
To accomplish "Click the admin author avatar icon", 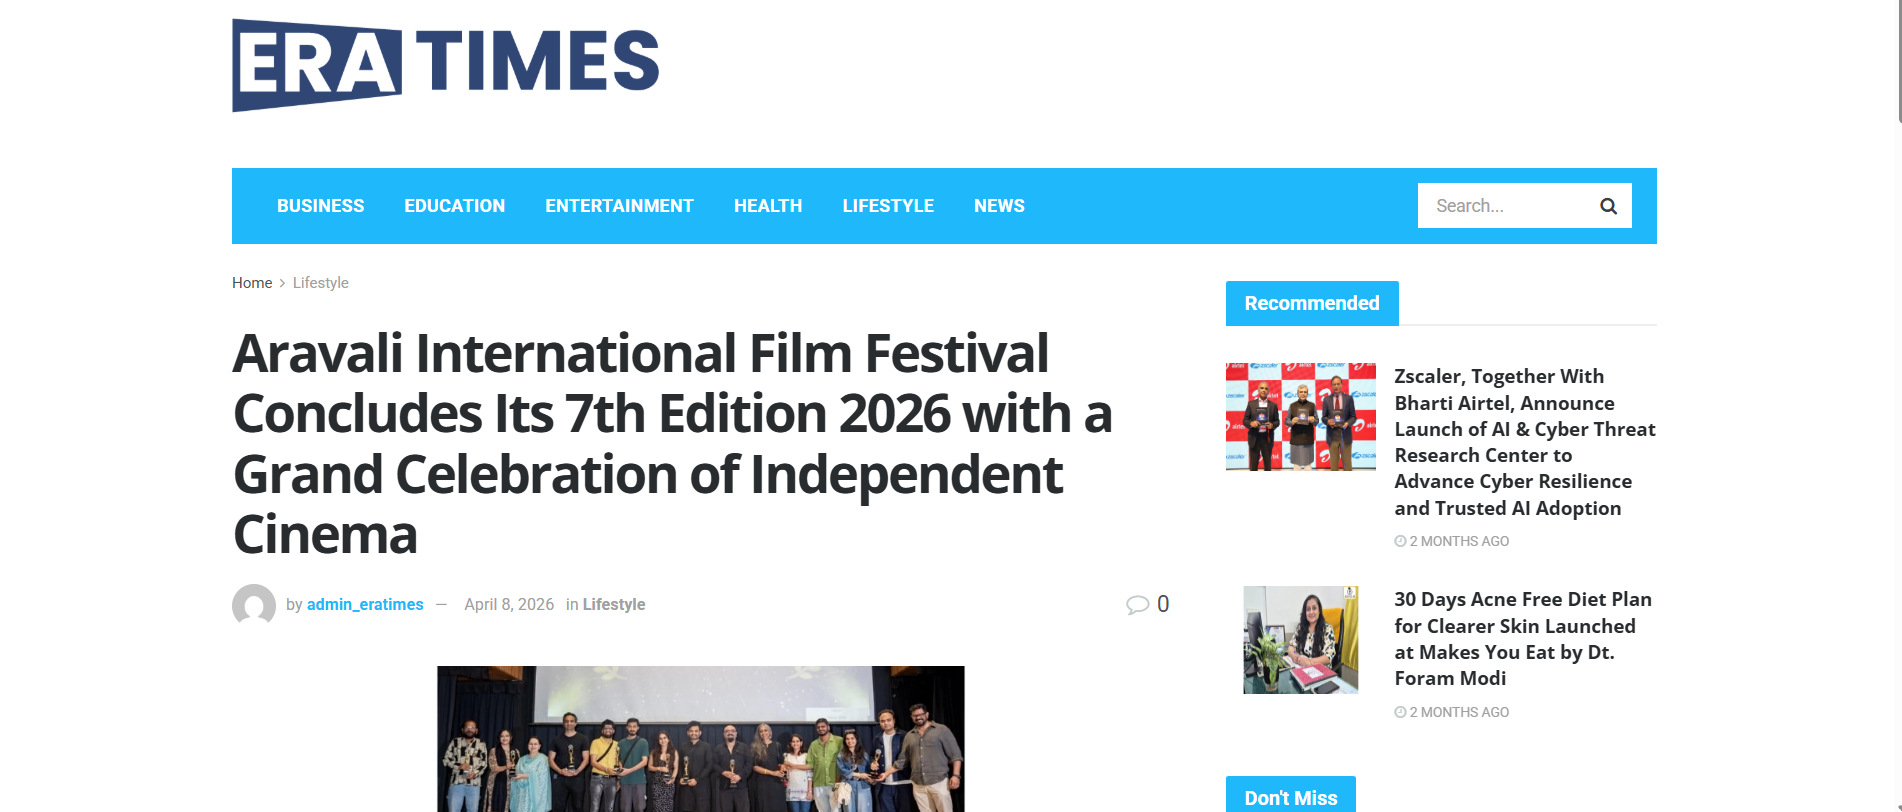I will tap(254, 605).
